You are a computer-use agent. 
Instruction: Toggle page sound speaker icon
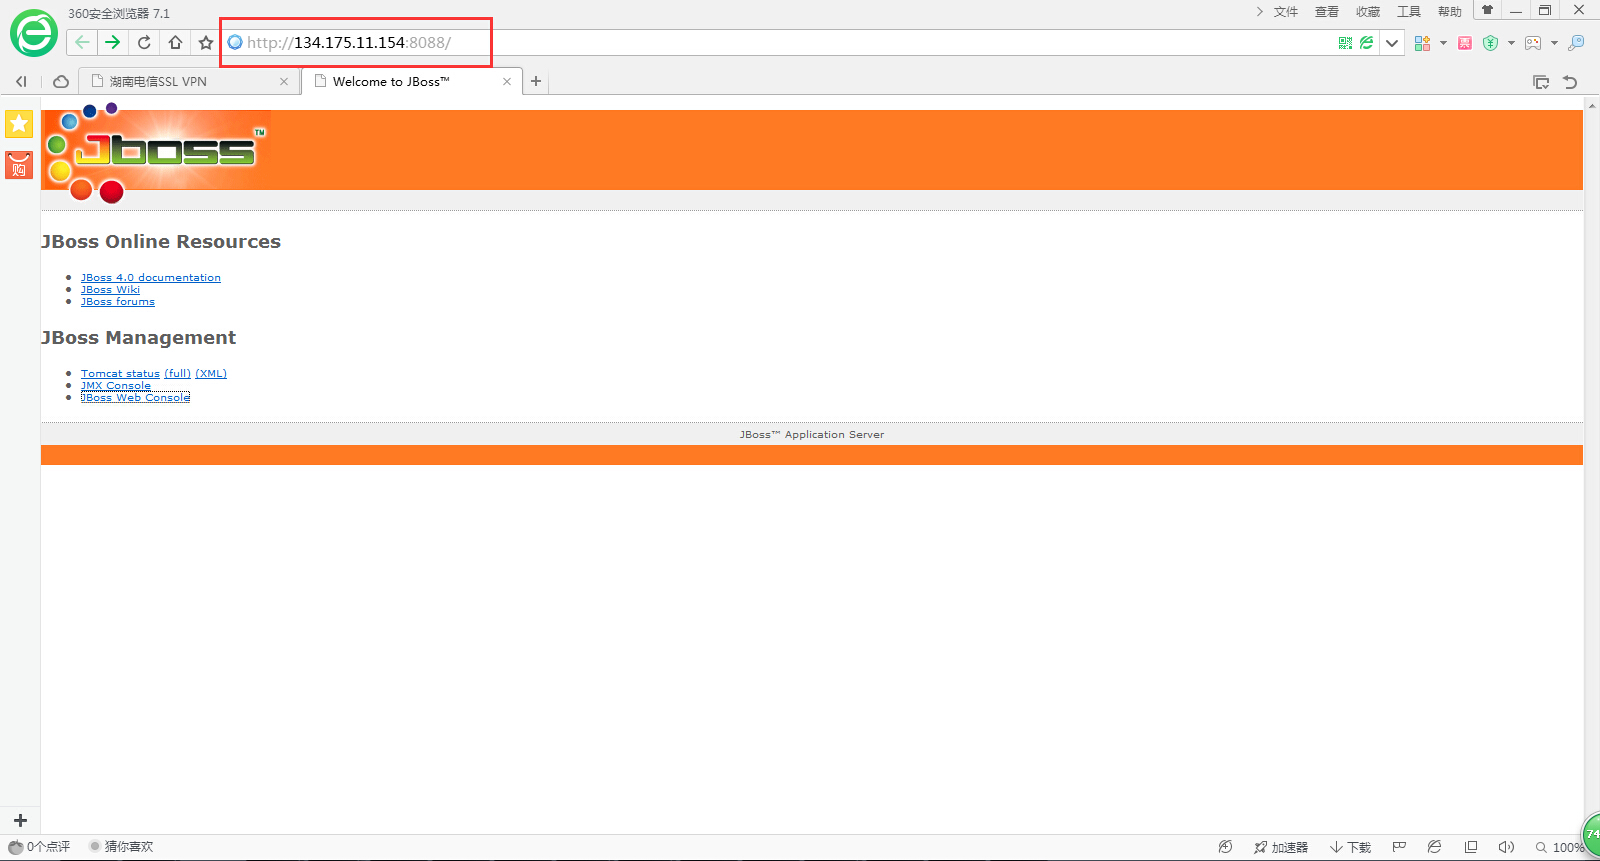pyautogui.click(x=1506, y=847)
